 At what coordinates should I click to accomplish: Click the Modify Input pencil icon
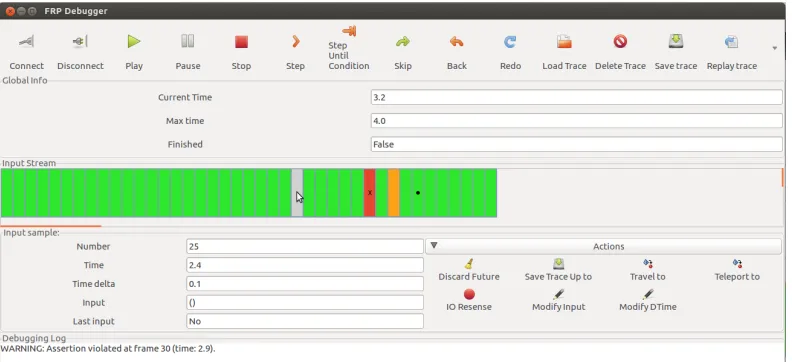click(x=558, y=294)
